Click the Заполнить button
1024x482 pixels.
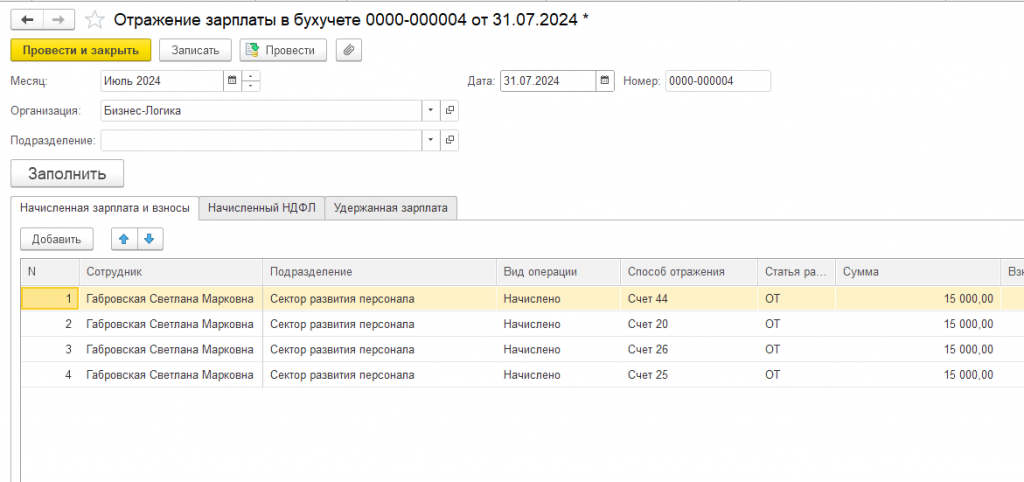tap(67, 174)
